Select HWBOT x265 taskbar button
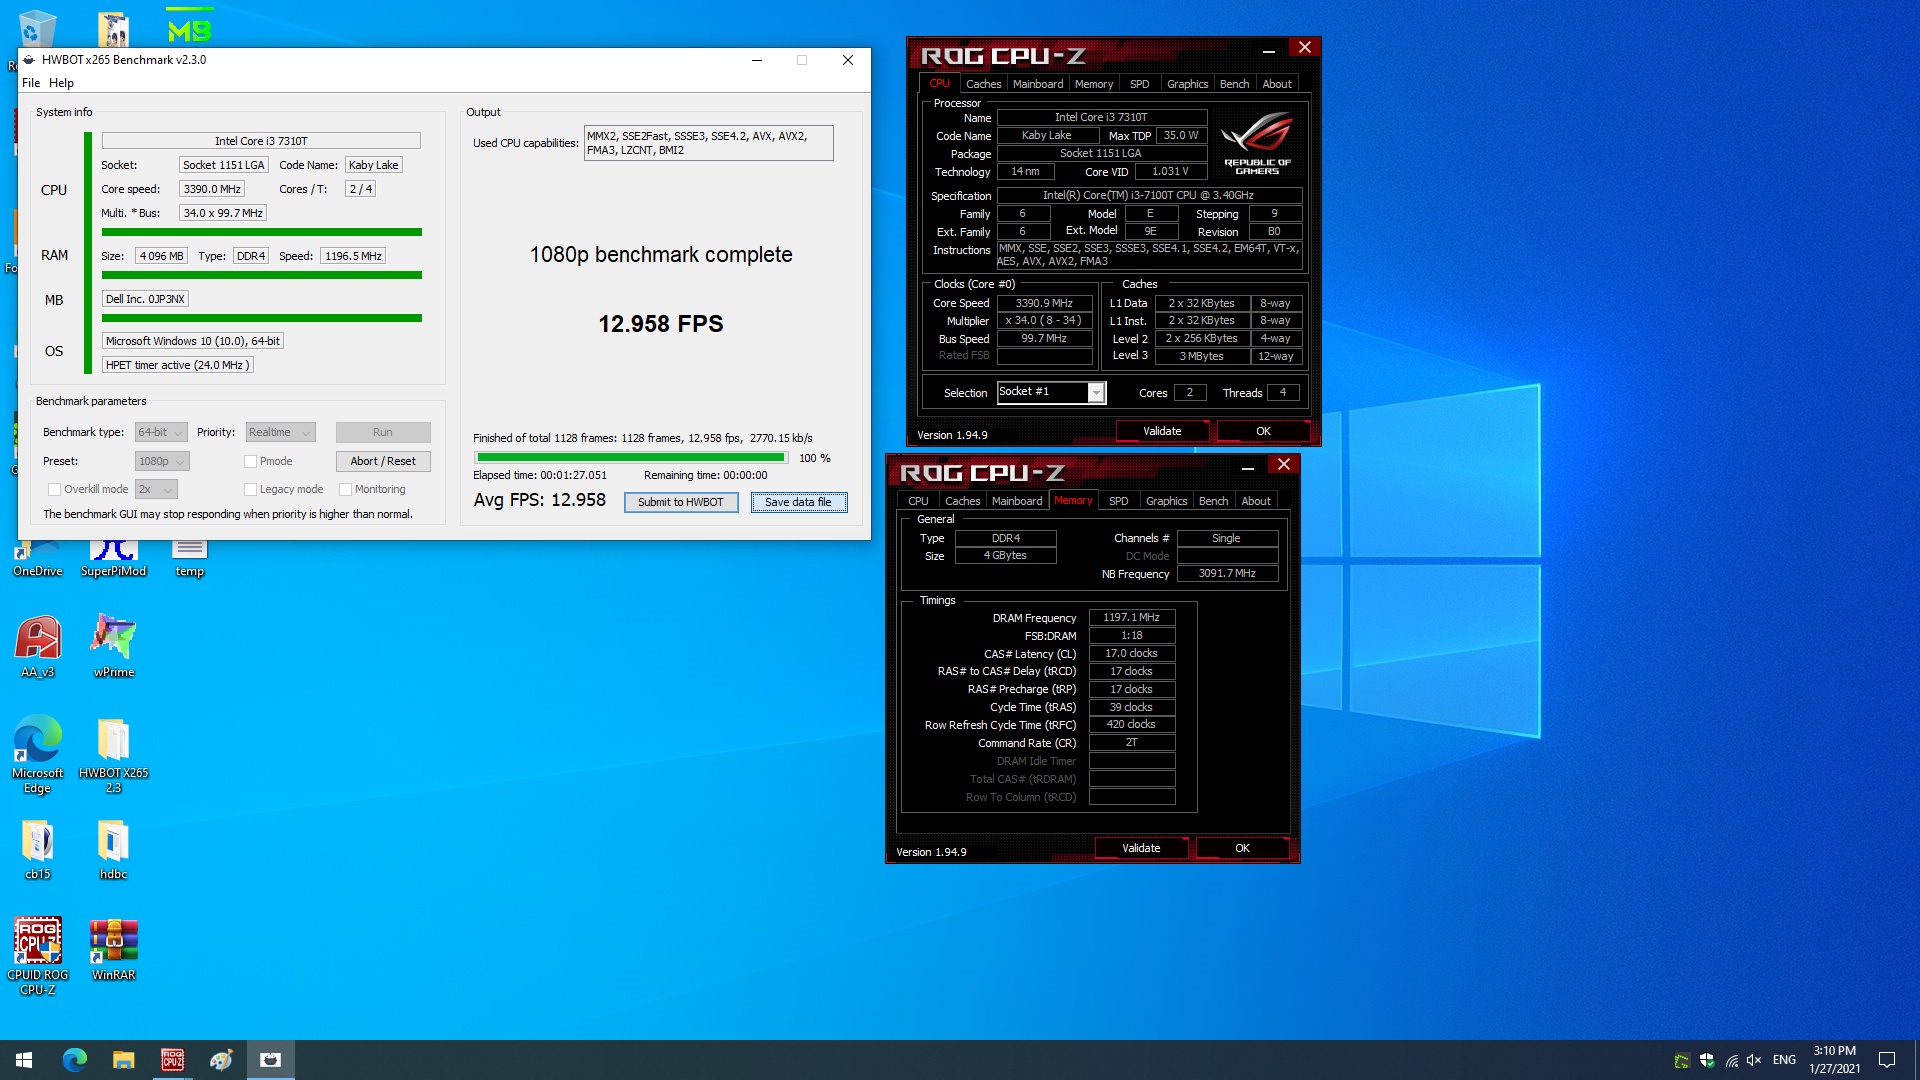1920x1080 pixels. coord(270,1060)
